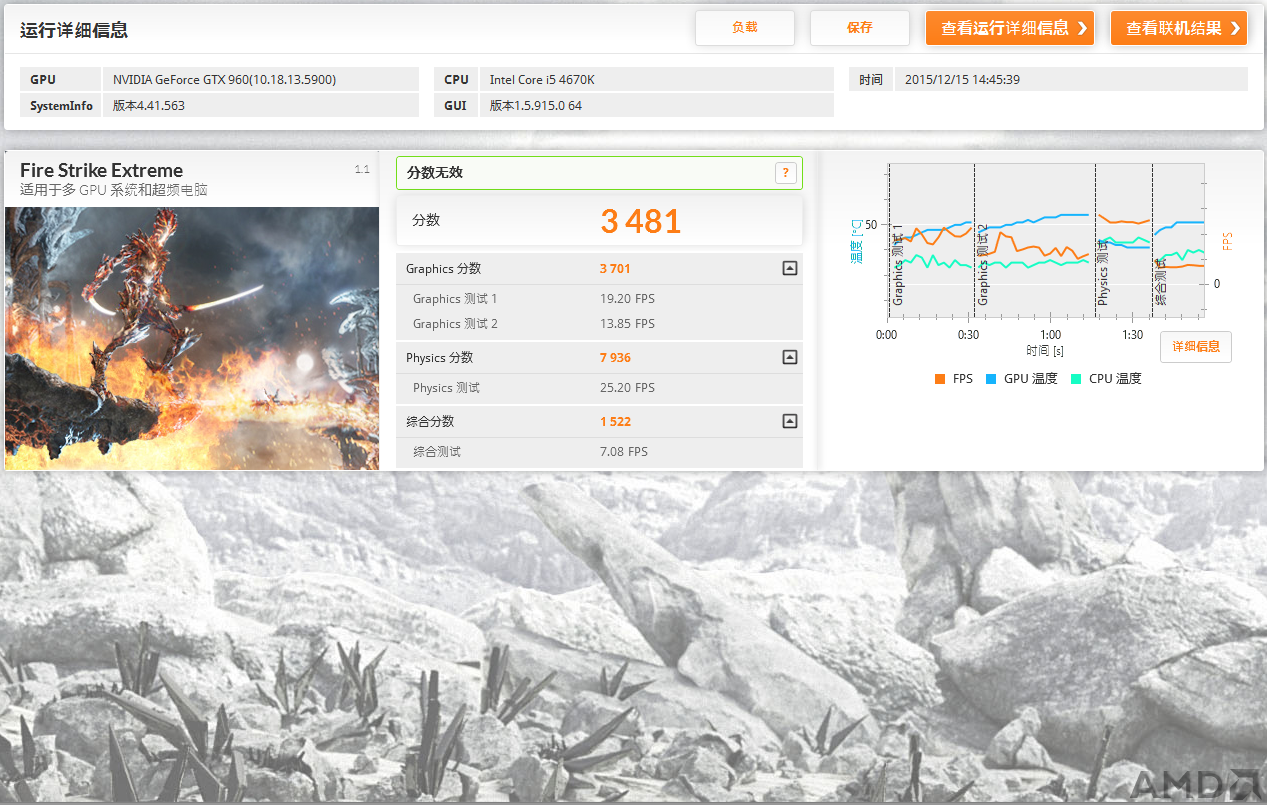The width and height of the screenshot is (1267, 805).
Task: Click the Intel Core i5 4670K CPU value
Action: 542,79
